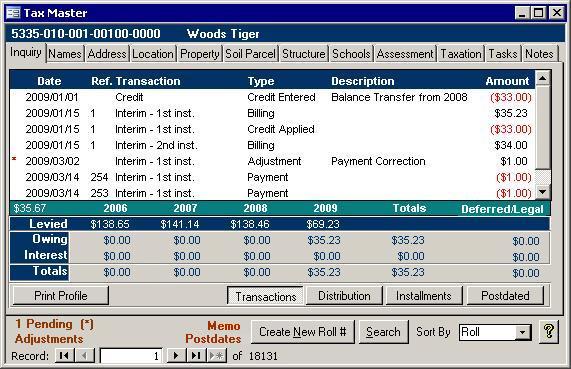The width and height of the screenshot is (571, 369).
Task: Click the Type column header
Action: [x=261, y=81]
